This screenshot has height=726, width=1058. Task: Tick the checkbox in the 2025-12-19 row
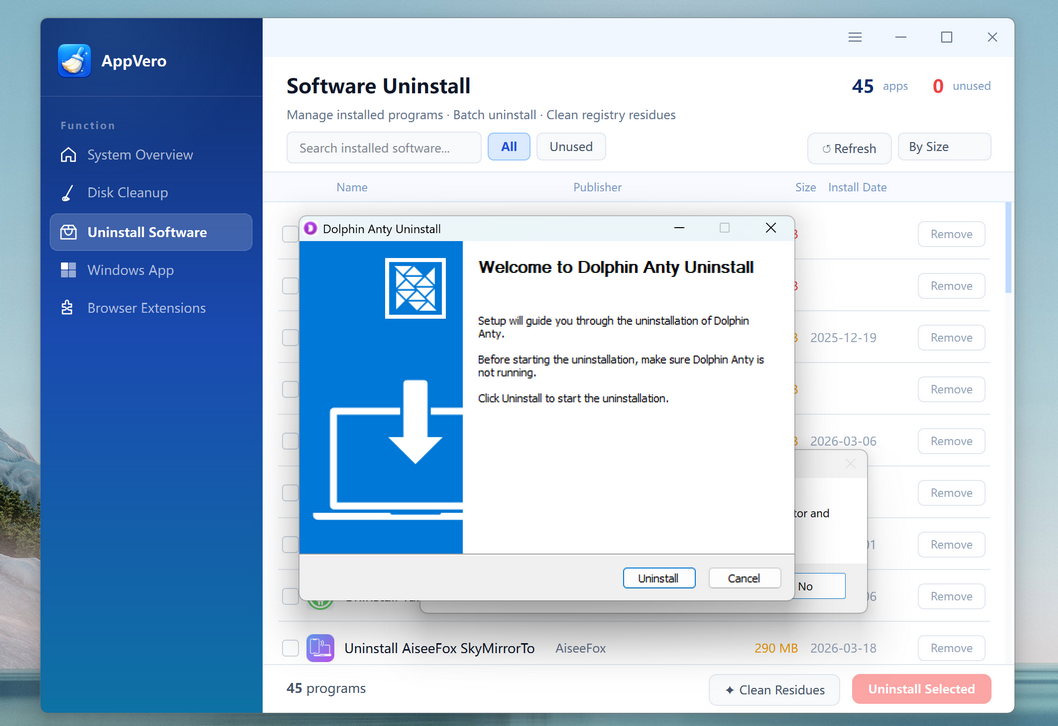(x=290, y=338)
